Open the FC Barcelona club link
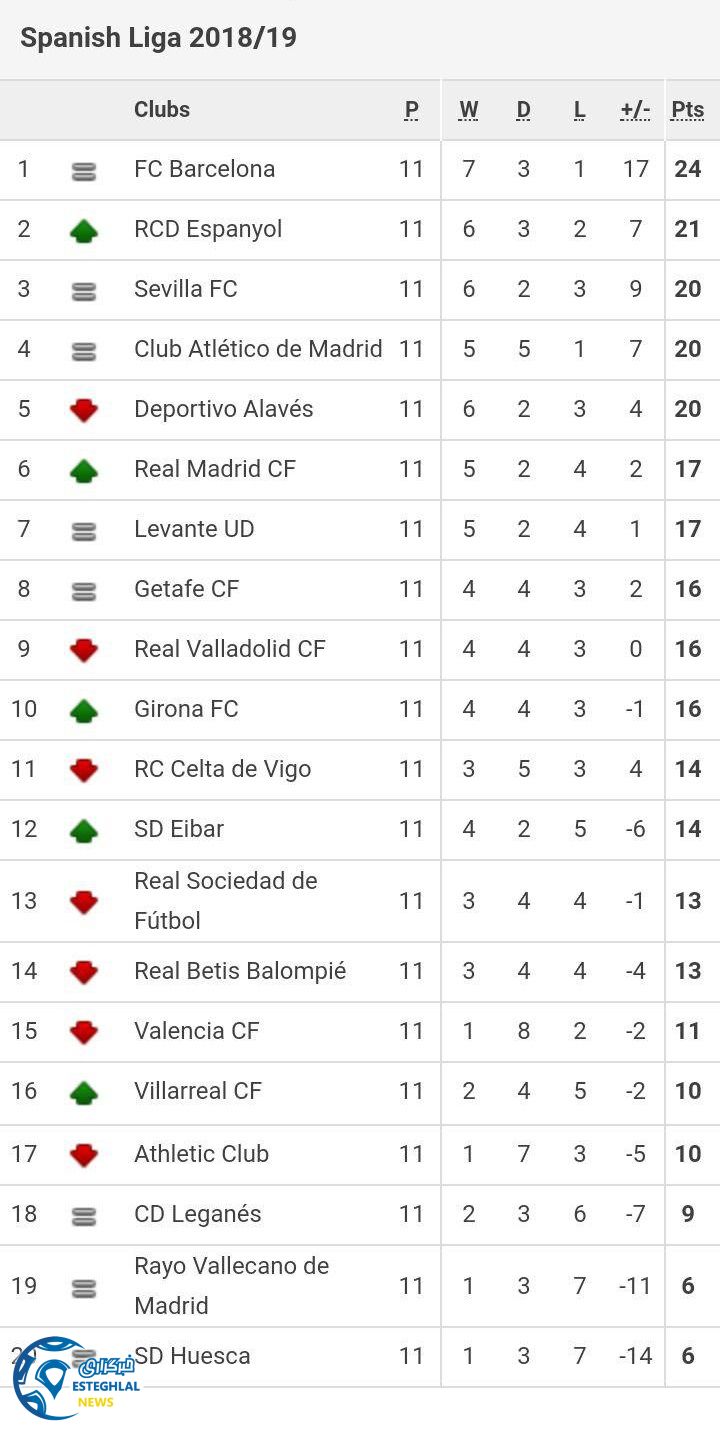This screenshot has height=1442, width=720. tap(204, 169)
